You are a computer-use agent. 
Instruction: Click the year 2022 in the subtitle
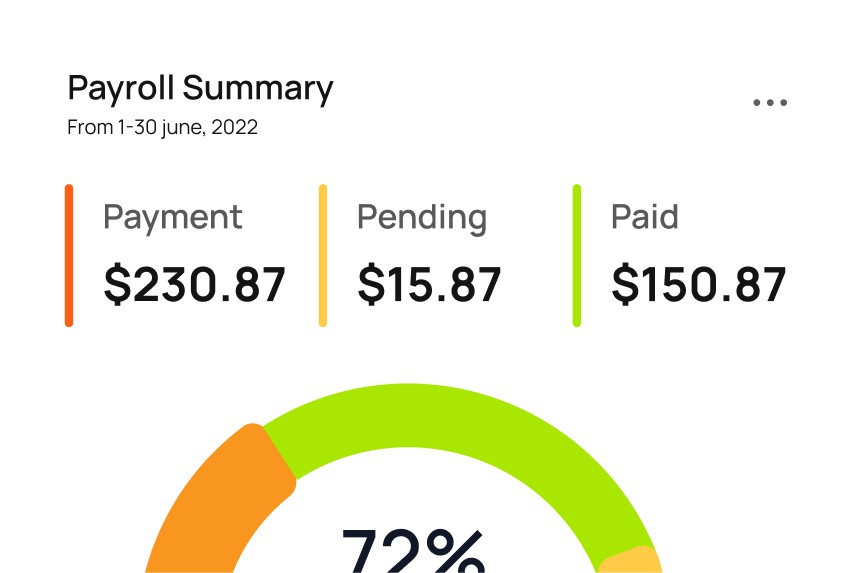point(234,128)
